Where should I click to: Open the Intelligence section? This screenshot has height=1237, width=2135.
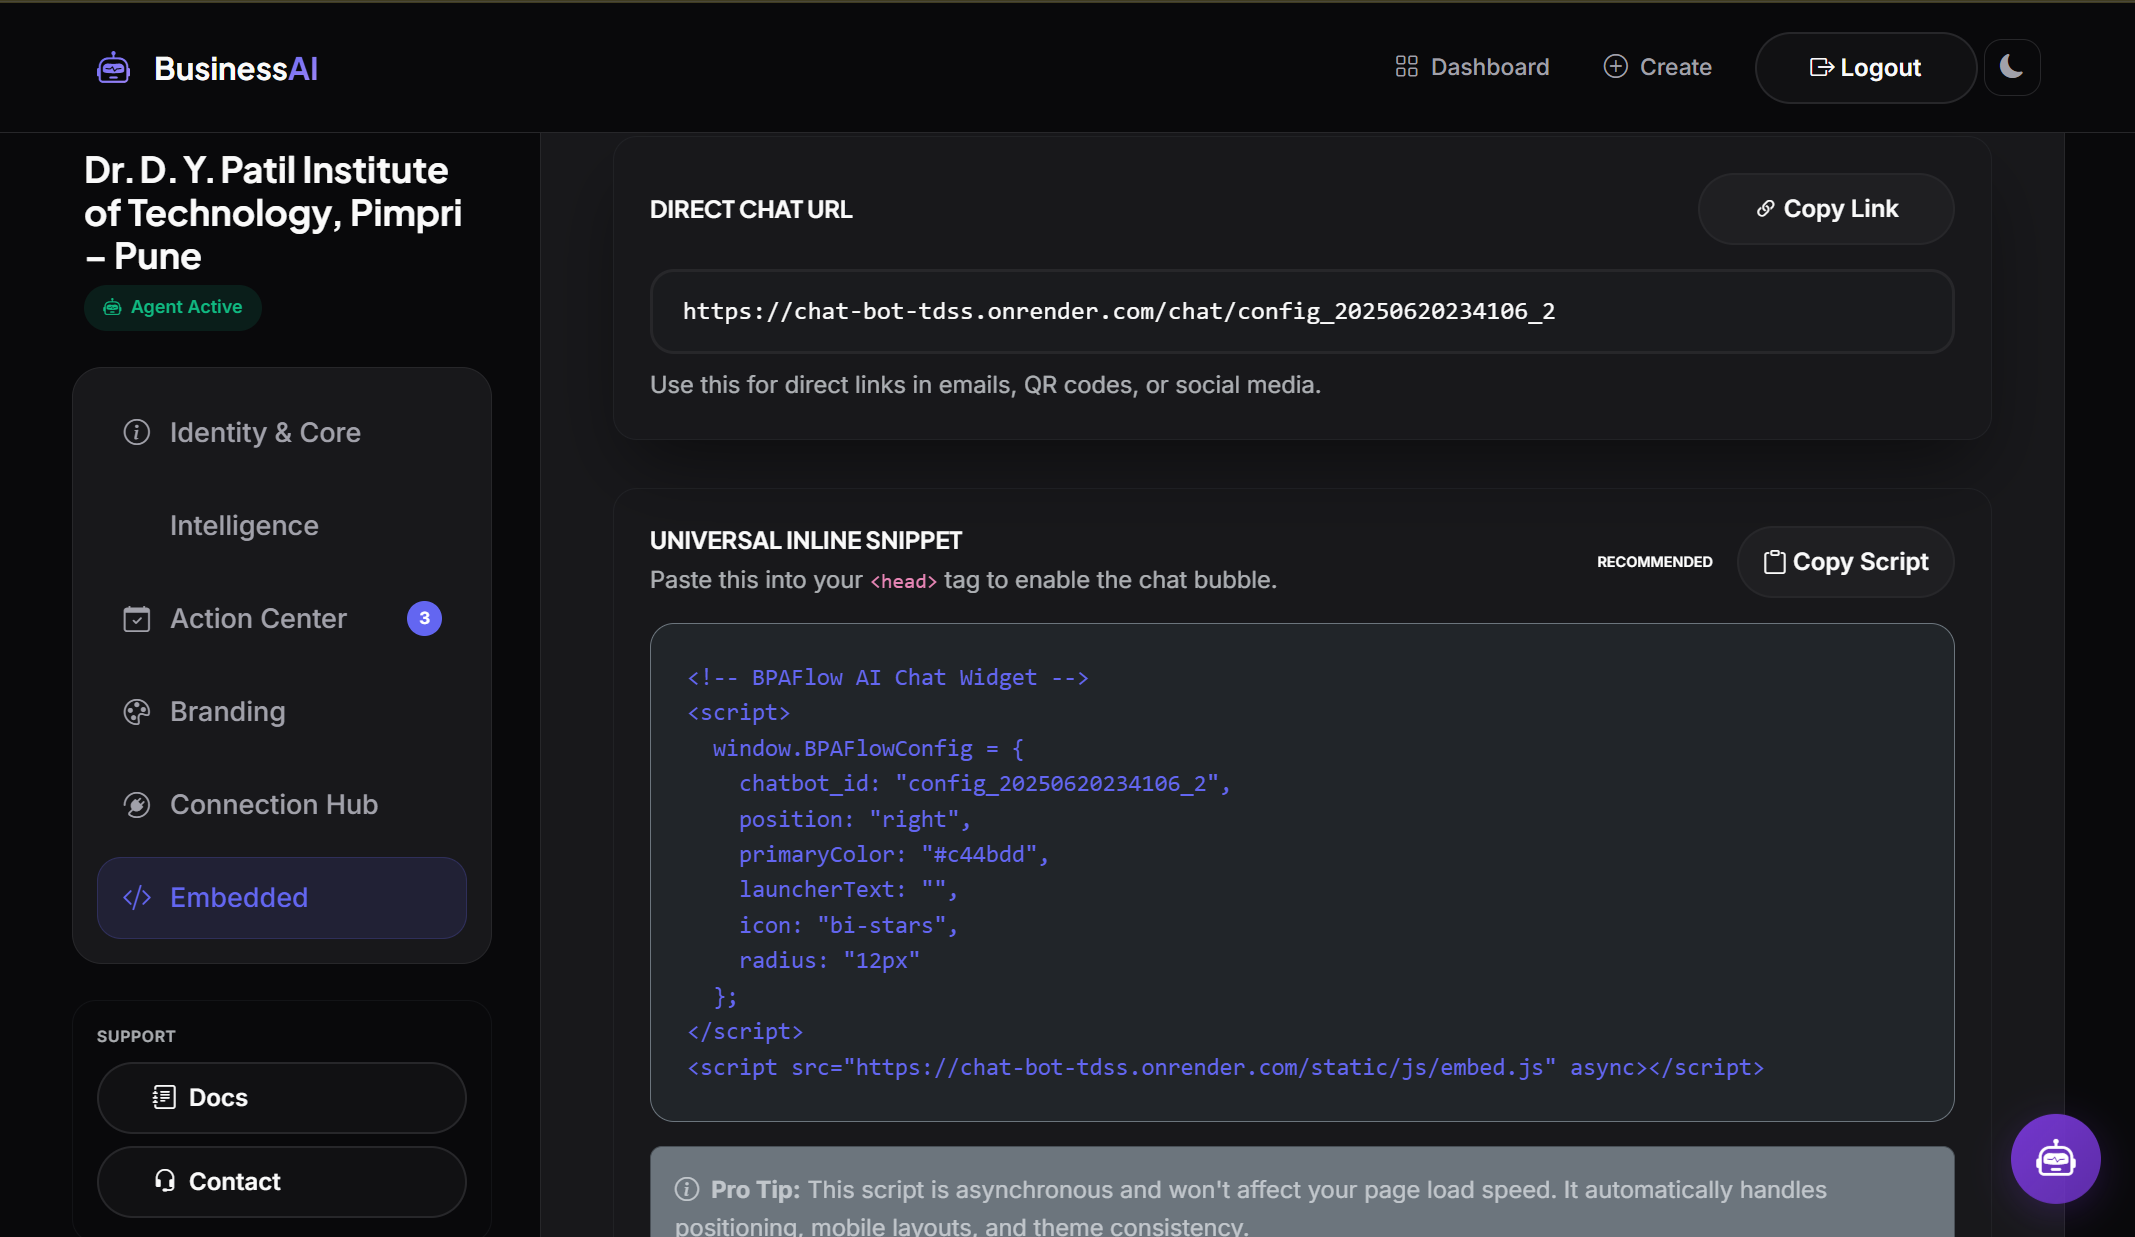pos(244,526)
